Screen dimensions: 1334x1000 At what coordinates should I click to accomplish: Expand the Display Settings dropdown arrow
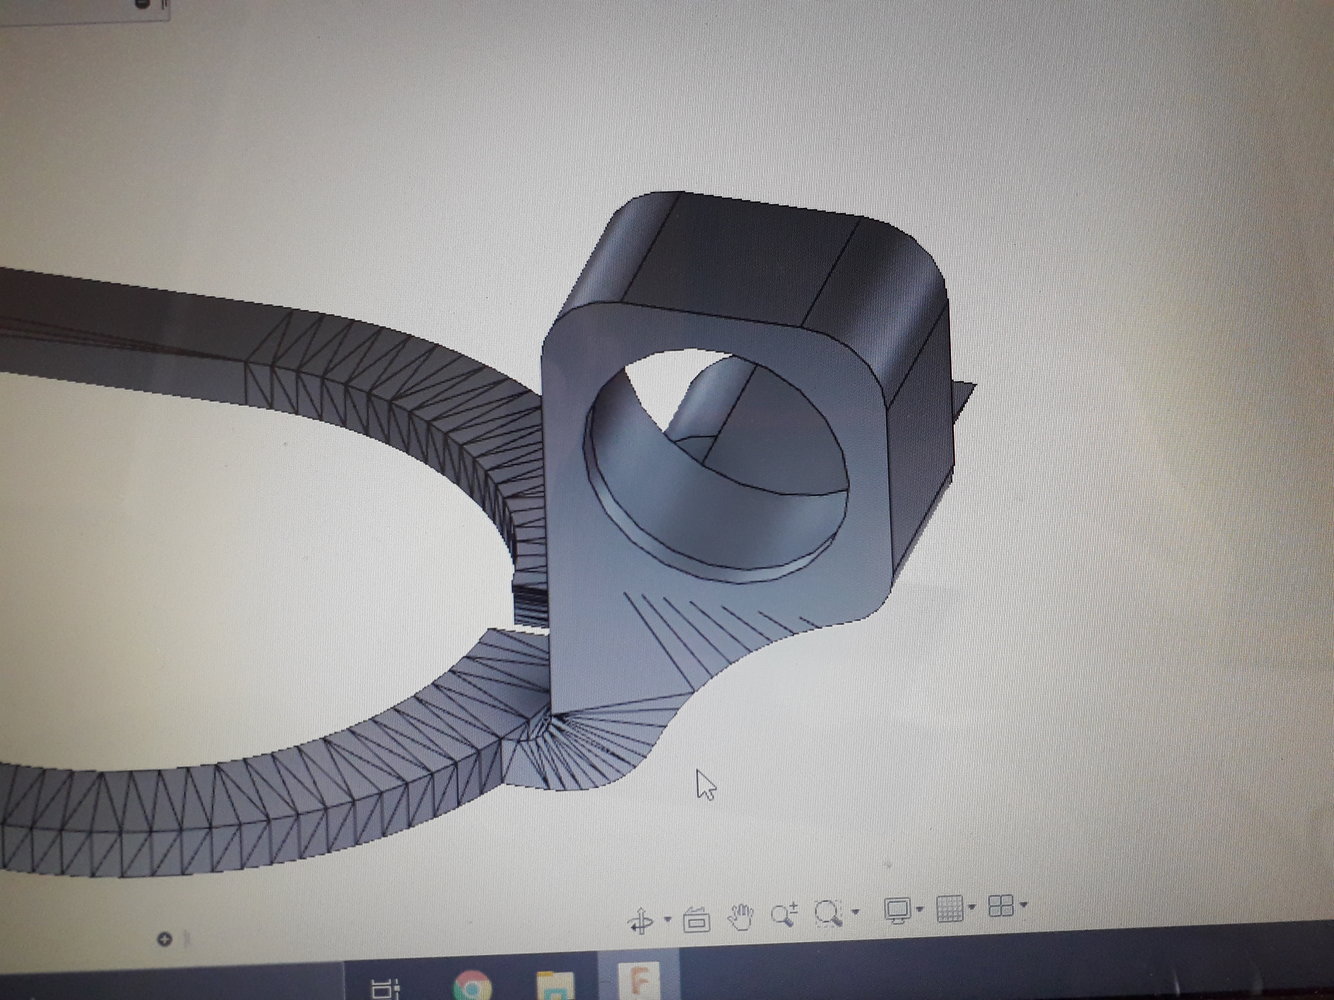point(920,910)
